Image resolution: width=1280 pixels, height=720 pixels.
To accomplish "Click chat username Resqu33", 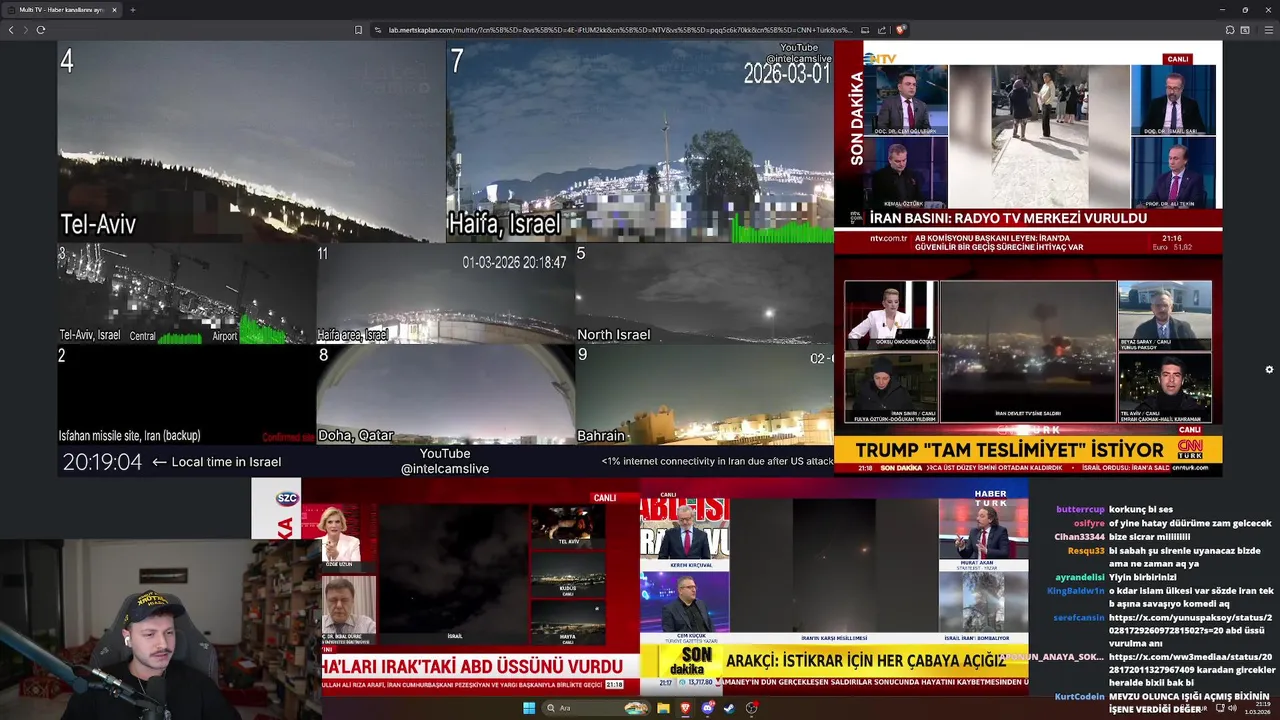I will point(1086,551).
